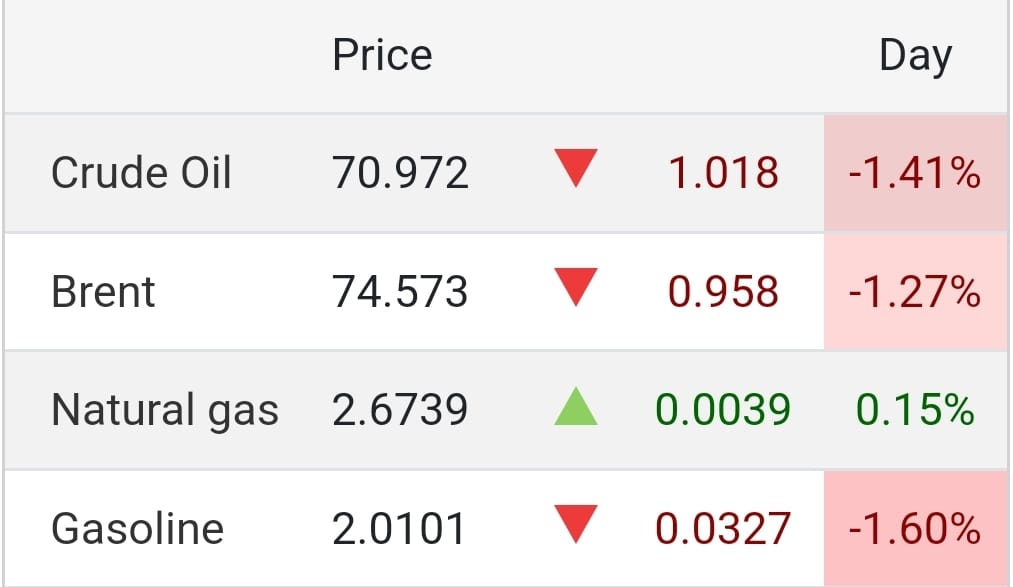Open the Gasoline commodity link
The height and width of the screenshot is (587, 1013).
[x=137, y=529]
